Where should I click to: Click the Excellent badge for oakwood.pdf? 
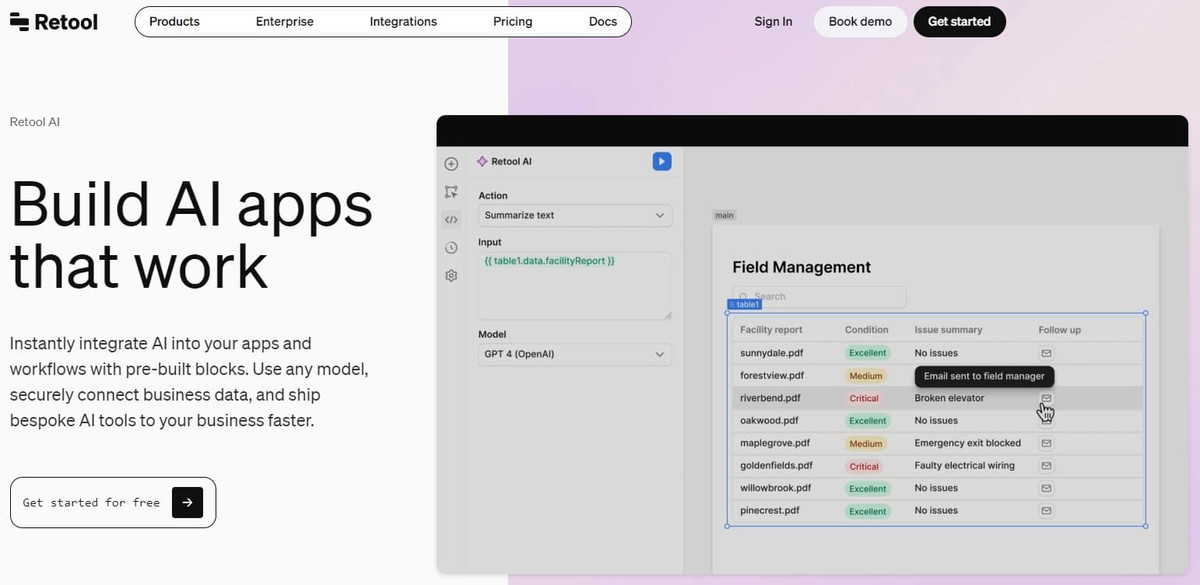(868, 421)
